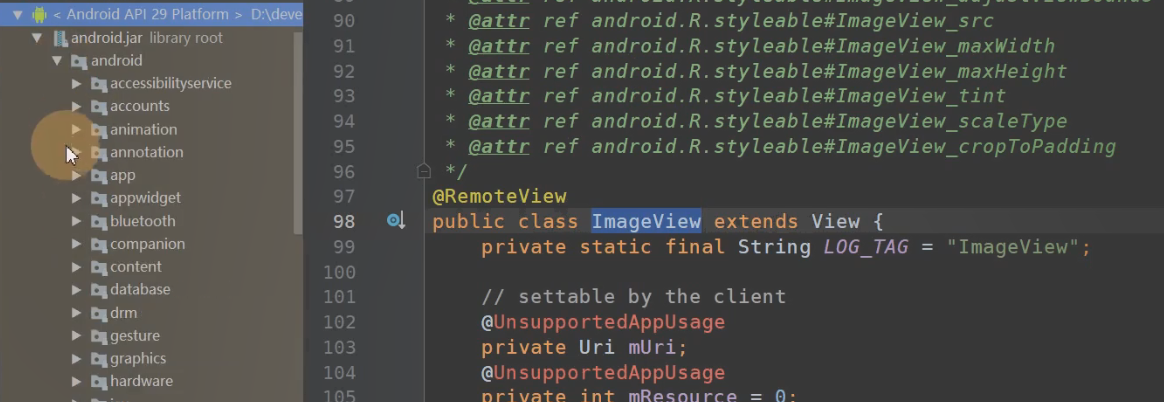The height and width of the screenshot is (402, 1164).
Task: Click the annotation folder icon
Action: pos(99,153)
